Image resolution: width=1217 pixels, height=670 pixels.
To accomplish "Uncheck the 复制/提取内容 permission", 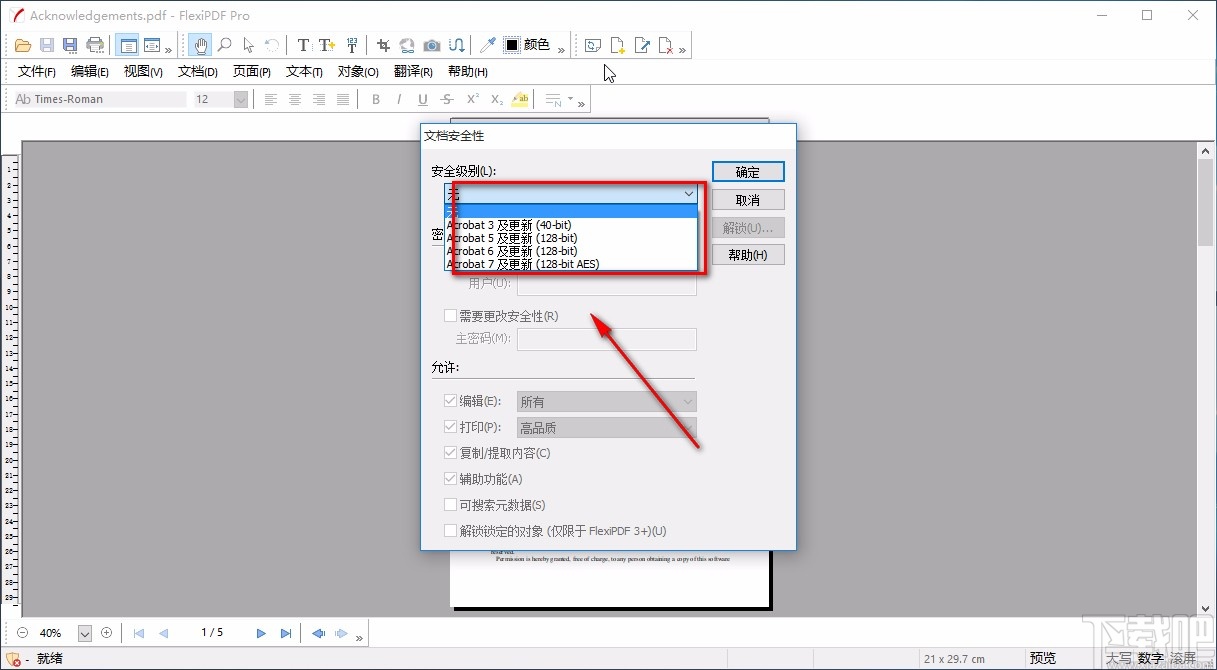I will tap(450, 452).
